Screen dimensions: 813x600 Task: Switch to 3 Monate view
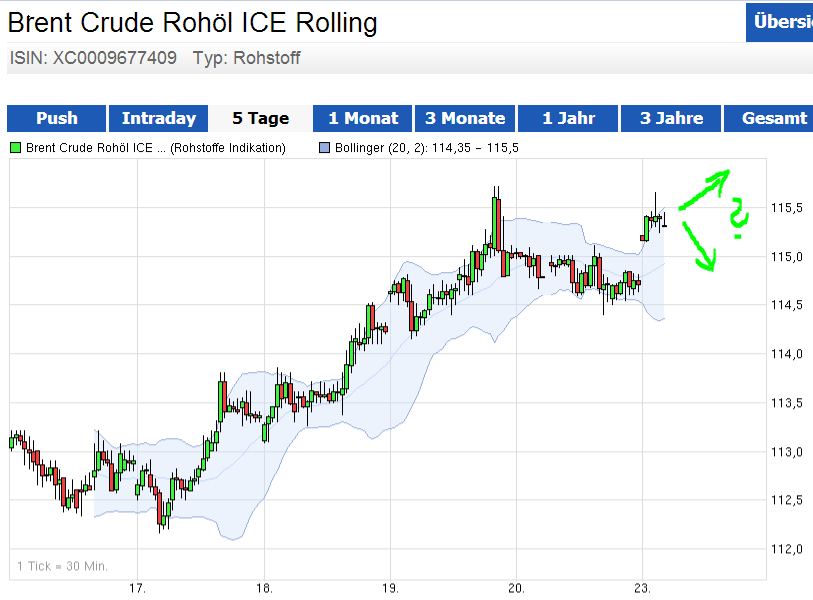[465, 118]
